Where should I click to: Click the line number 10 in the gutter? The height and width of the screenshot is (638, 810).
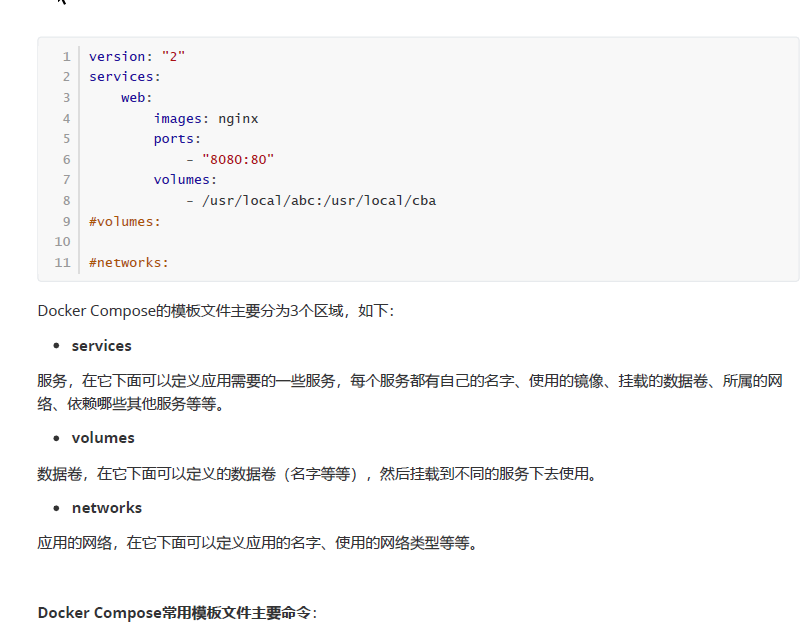(63, 242)
